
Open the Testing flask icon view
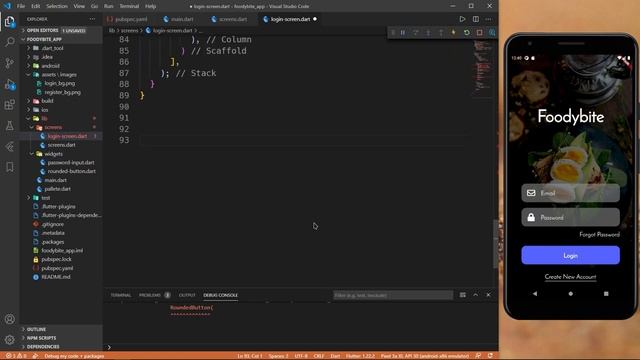click(x=9, y=126)
